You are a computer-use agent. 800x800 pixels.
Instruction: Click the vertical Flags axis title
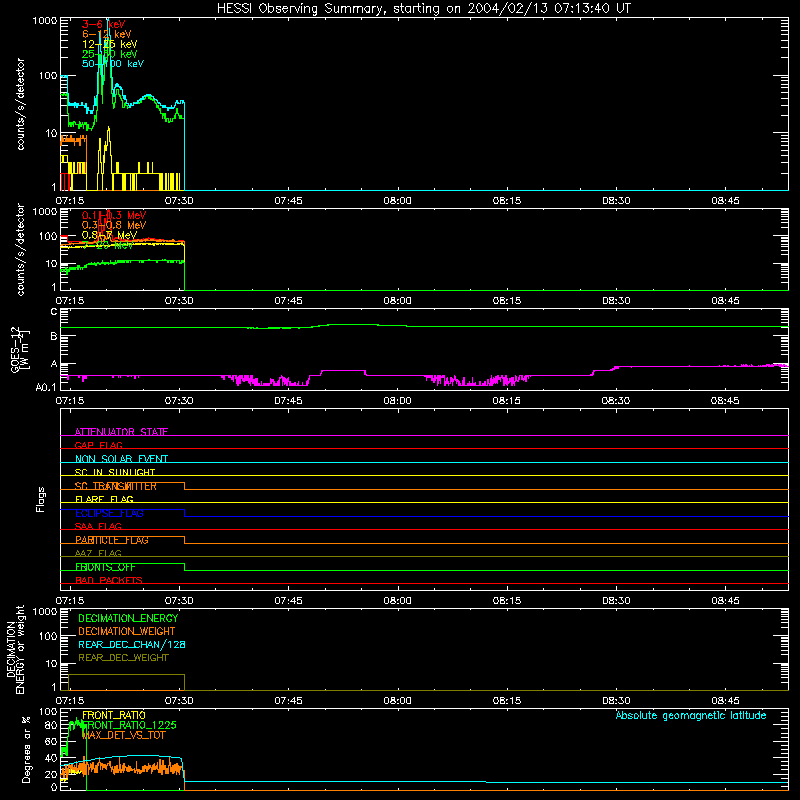tap(40, 499)
